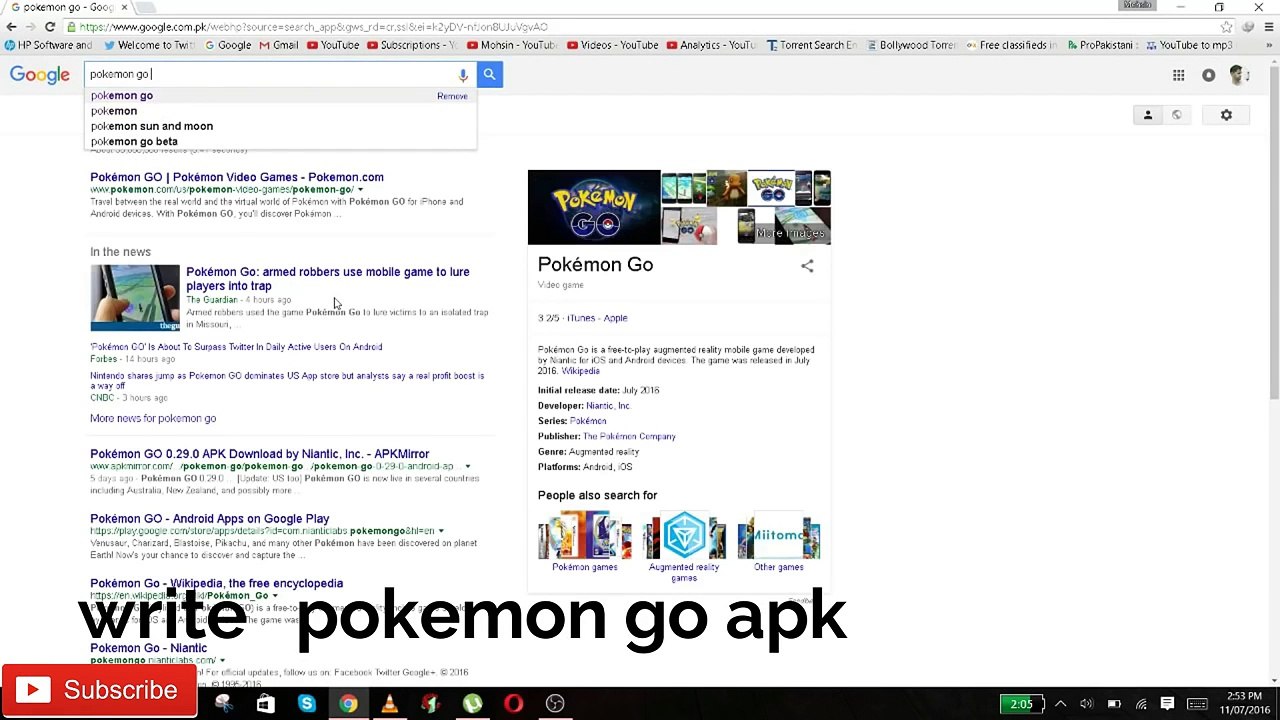Image resolution: width=1280 pixels, height=720 pixels.
Task: Open CNBC Nintendo shares article
Action: [x=287, y=381]
